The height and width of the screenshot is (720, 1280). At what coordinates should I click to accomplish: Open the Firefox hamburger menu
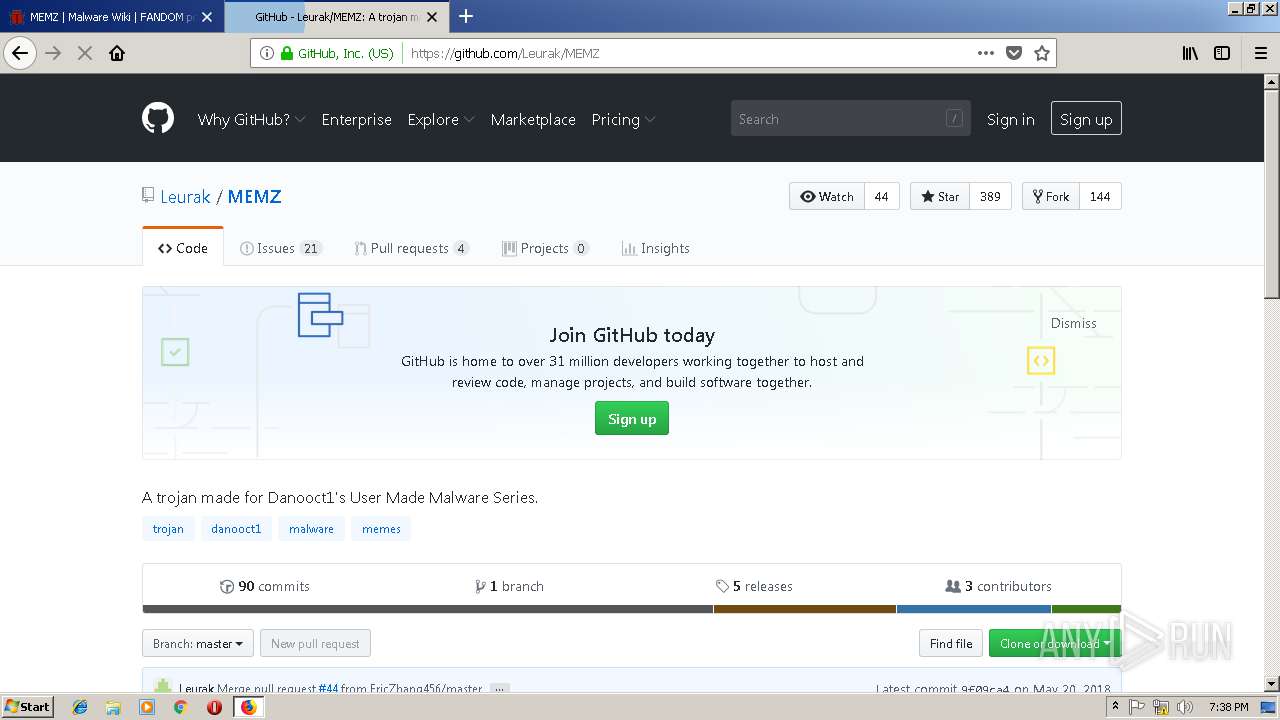(x=1261, y=54)
